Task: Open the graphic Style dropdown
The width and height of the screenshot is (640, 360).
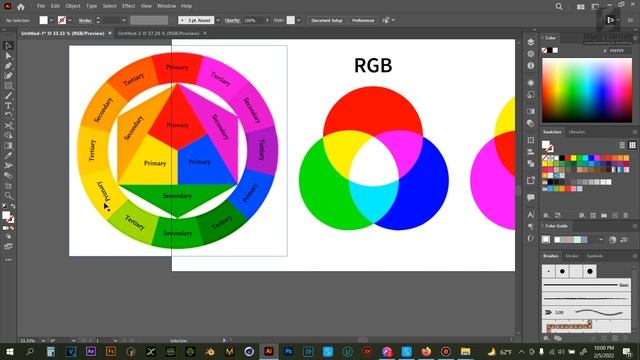Action: (298, 20)
